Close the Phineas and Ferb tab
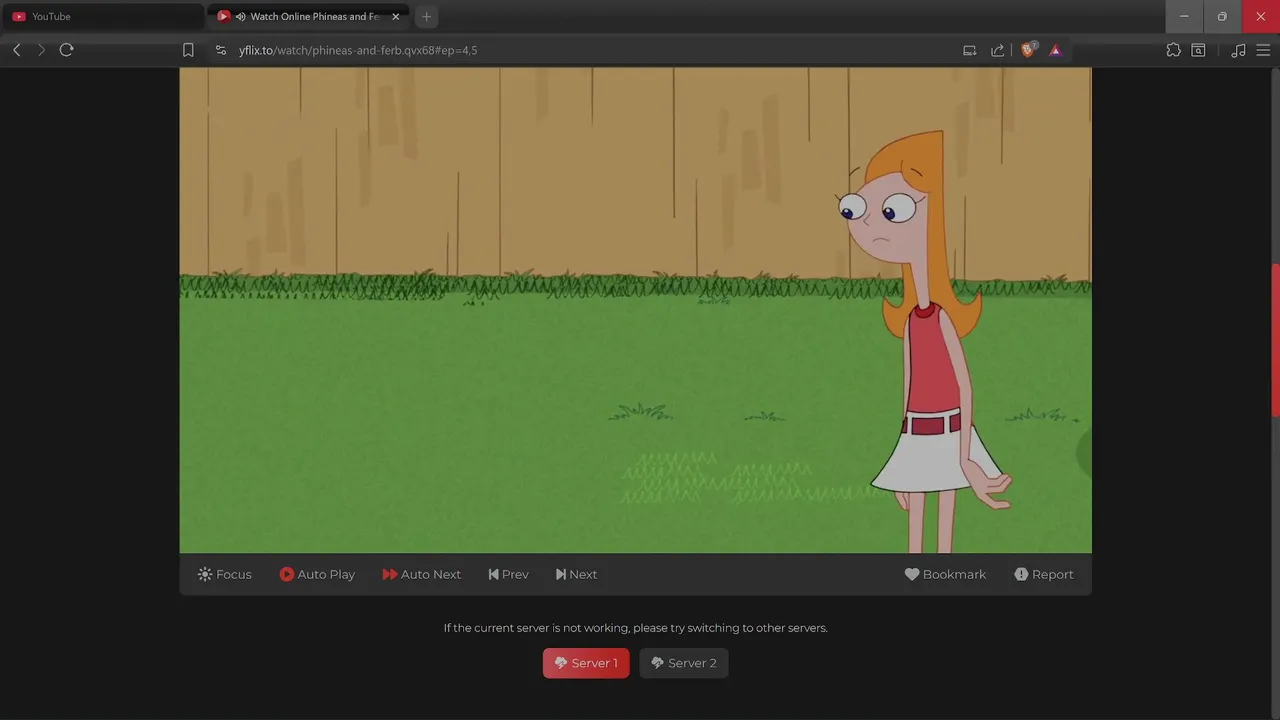The height and width of the screenshot is (720, 1280). pos(395,16)
